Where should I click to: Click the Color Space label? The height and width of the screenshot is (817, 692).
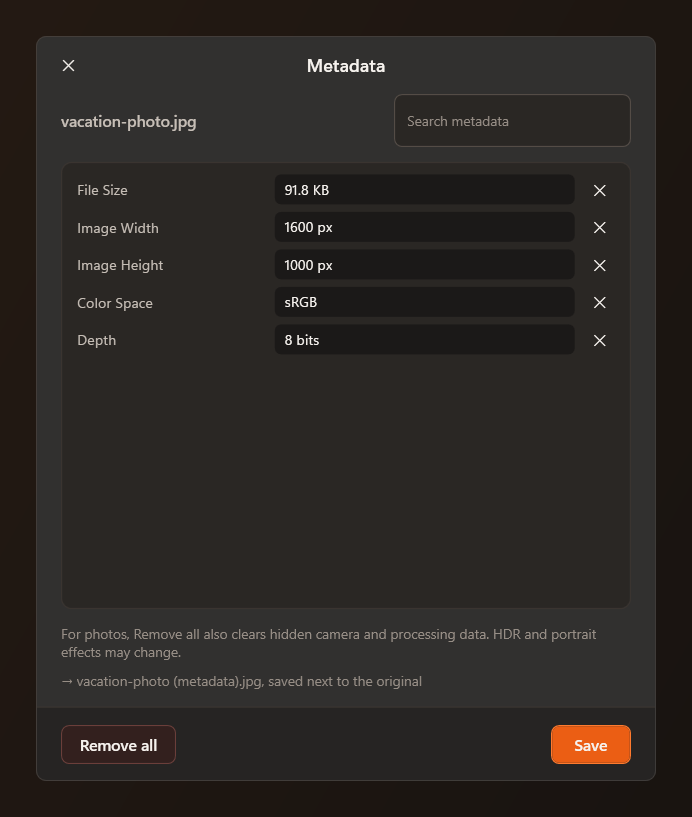pos(115,303)
